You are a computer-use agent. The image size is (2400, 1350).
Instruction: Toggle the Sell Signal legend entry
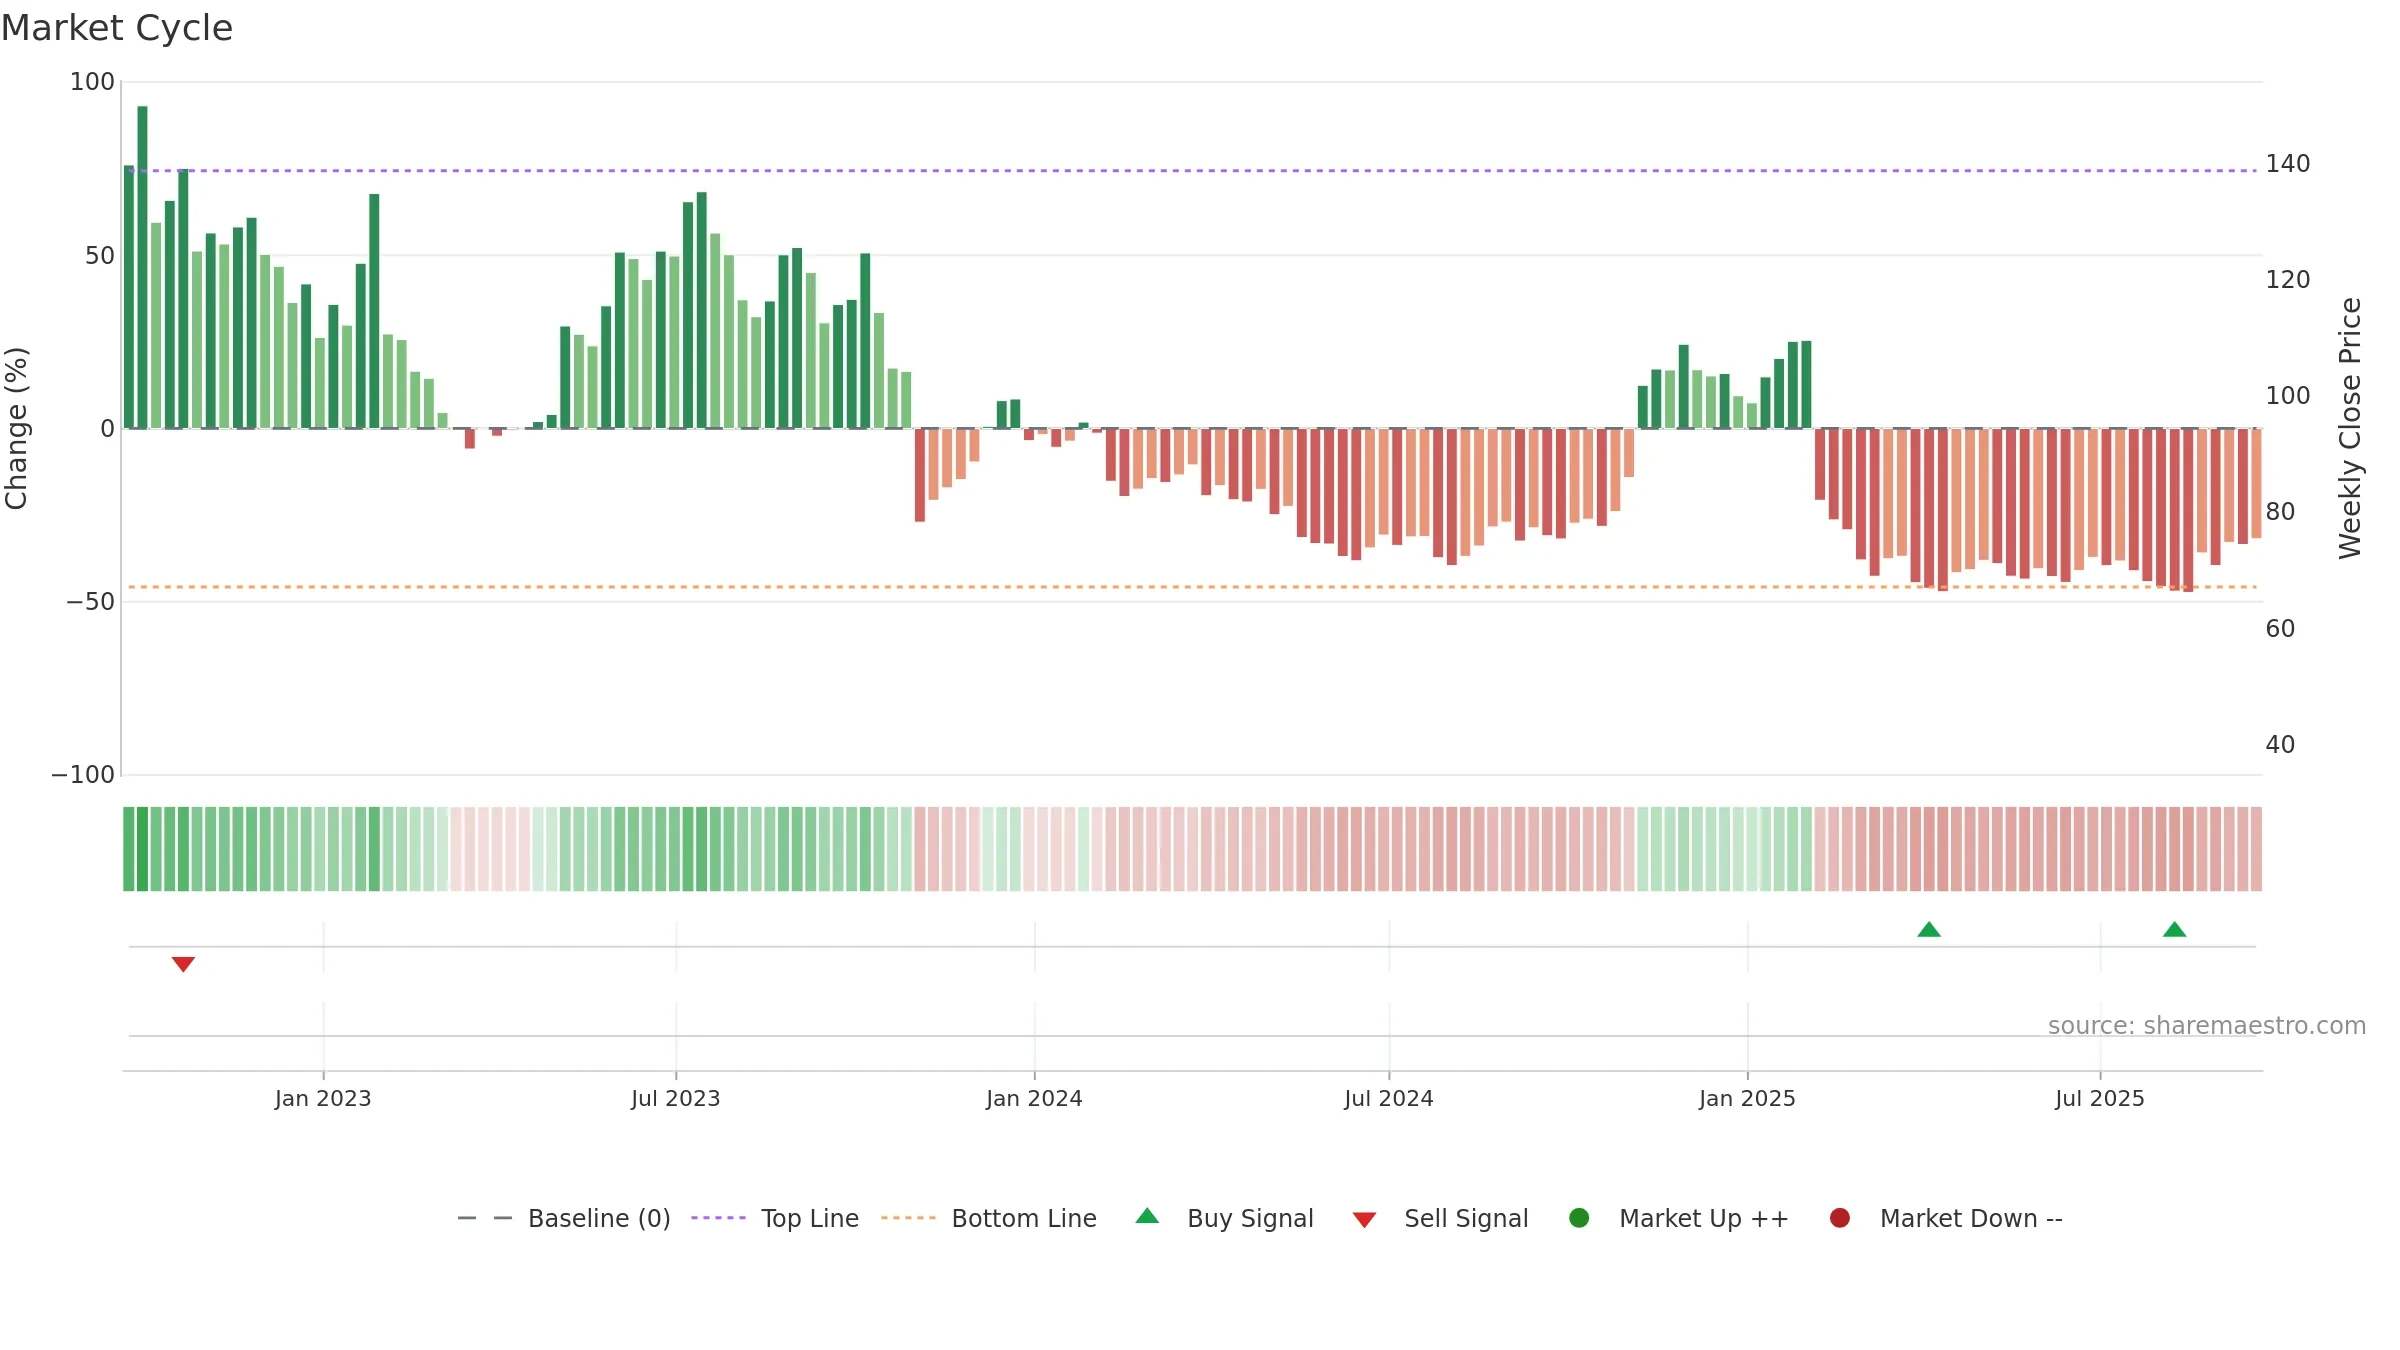pyautogui.click(x=1441, y=1218)
